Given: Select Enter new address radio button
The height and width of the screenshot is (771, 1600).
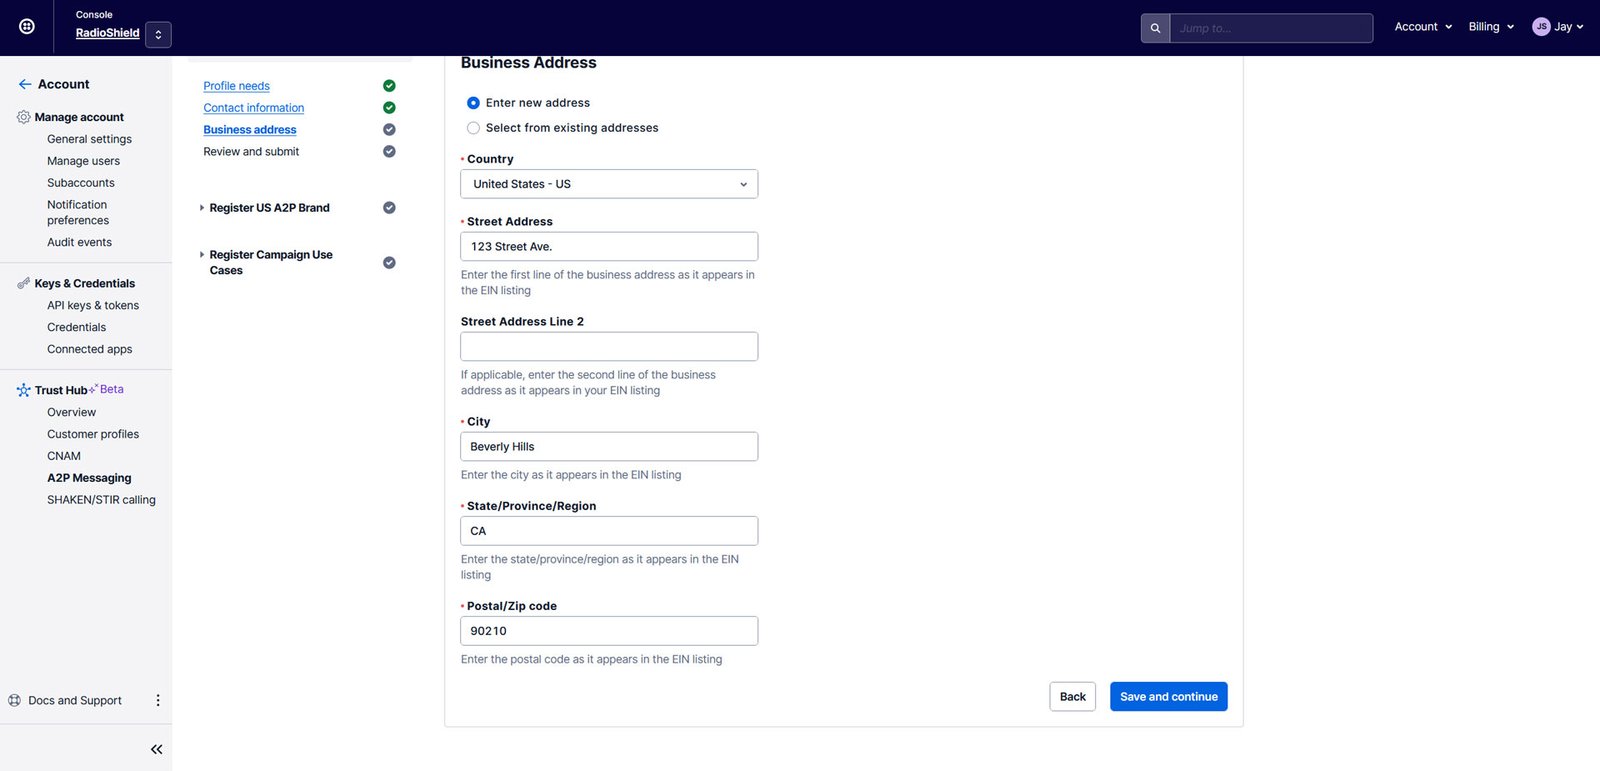Looking at the screenshot, I should 473,103.
